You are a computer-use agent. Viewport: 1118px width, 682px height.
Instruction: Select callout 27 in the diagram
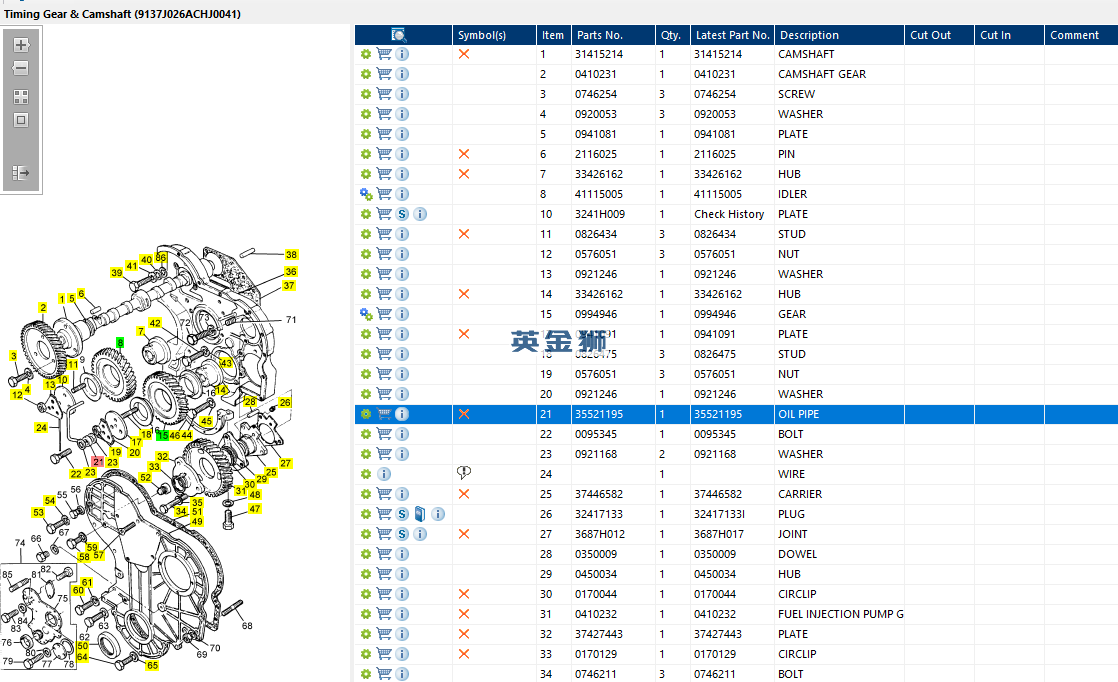285,463
